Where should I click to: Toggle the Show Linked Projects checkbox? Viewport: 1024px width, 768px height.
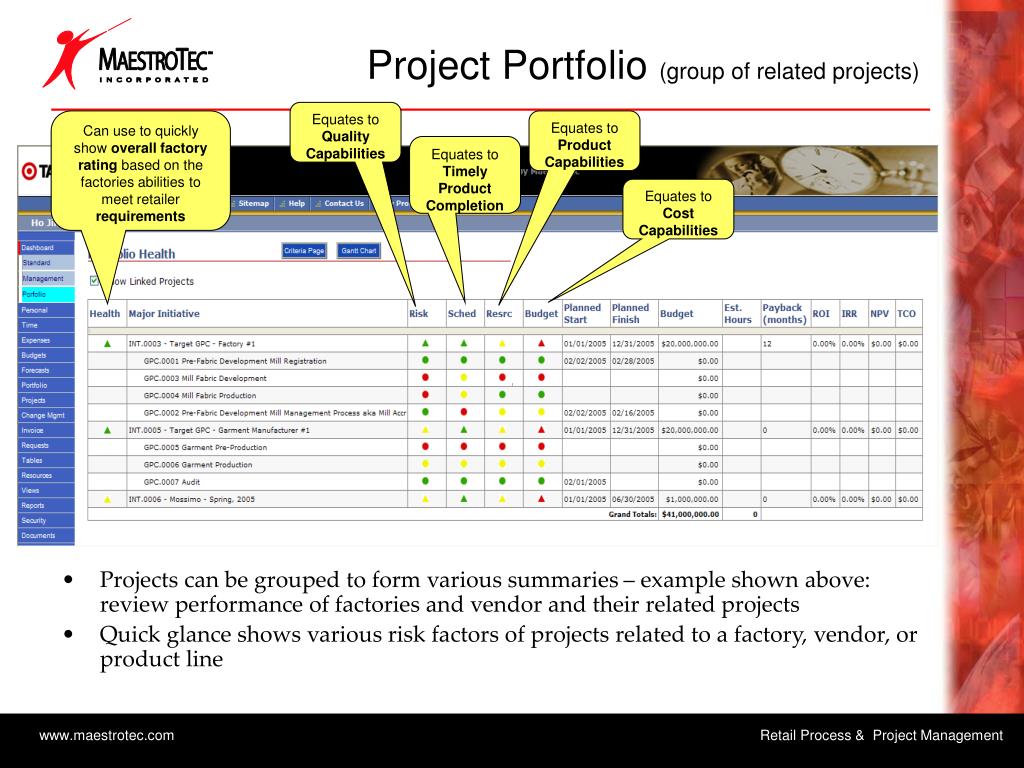94,281
